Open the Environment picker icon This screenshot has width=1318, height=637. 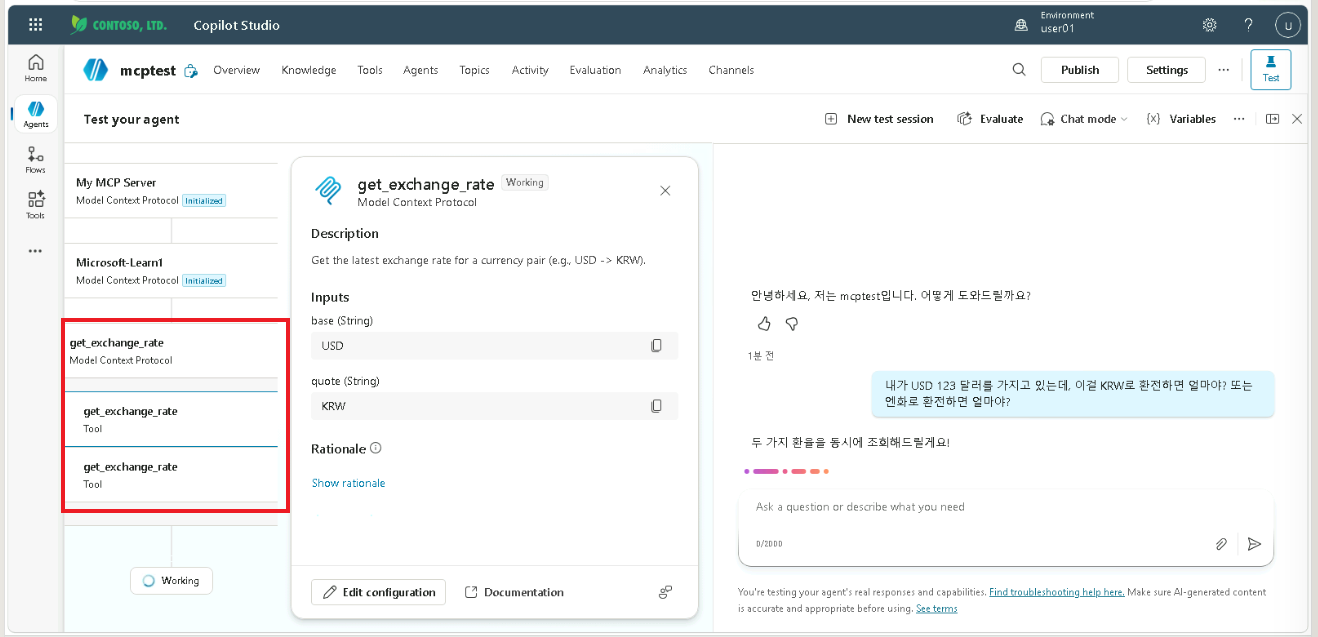tap(1021, 25)
